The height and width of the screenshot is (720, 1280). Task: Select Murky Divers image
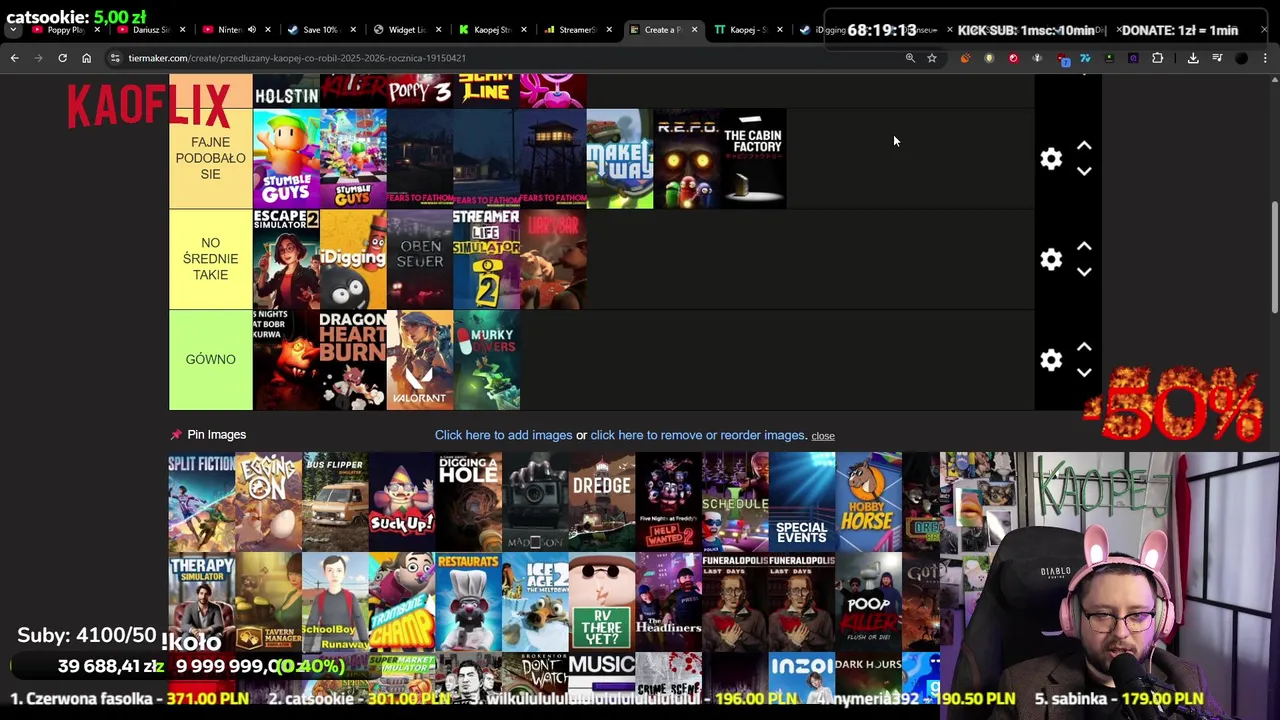pyautogui.click(x=486, y=360)
